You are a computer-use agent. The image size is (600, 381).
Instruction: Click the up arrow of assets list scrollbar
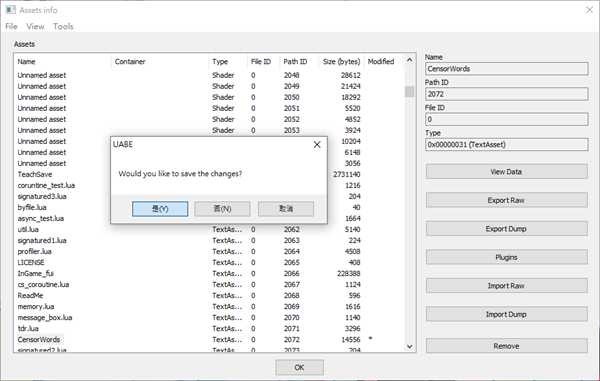pos(409,60)
